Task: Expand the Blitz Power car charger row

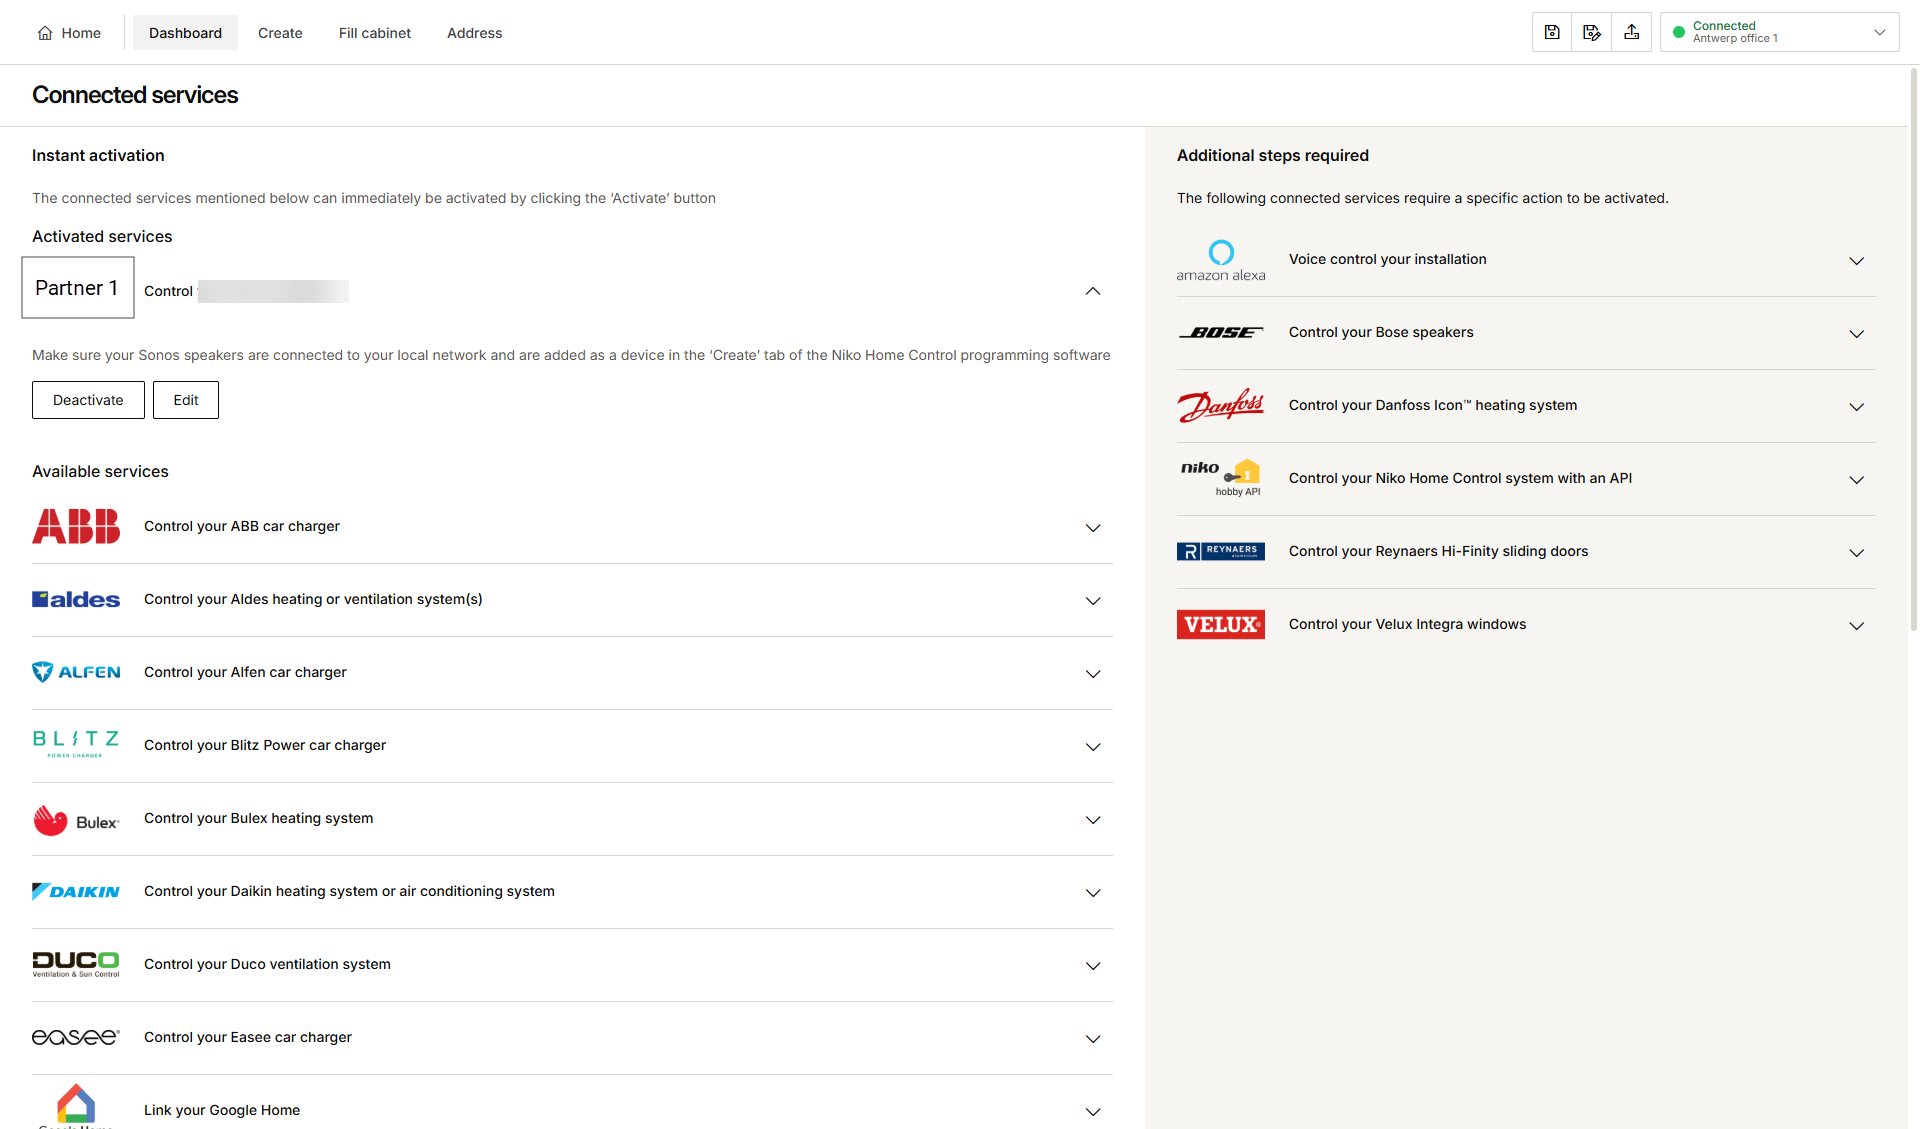Action: pyautogui.click(x=1093, y=747)
